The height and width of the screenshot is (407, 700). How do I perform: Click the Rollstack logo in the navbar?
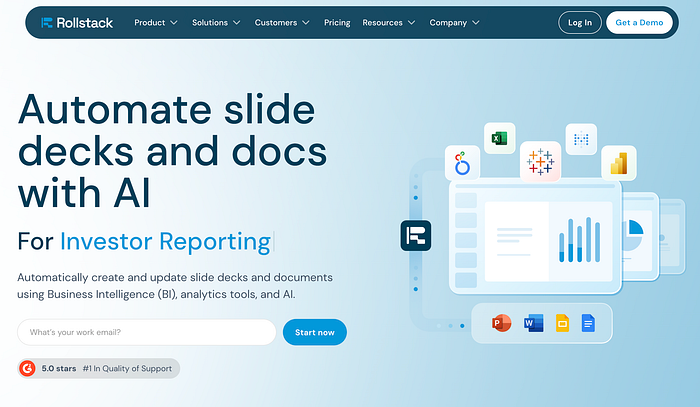coord(77,23)
